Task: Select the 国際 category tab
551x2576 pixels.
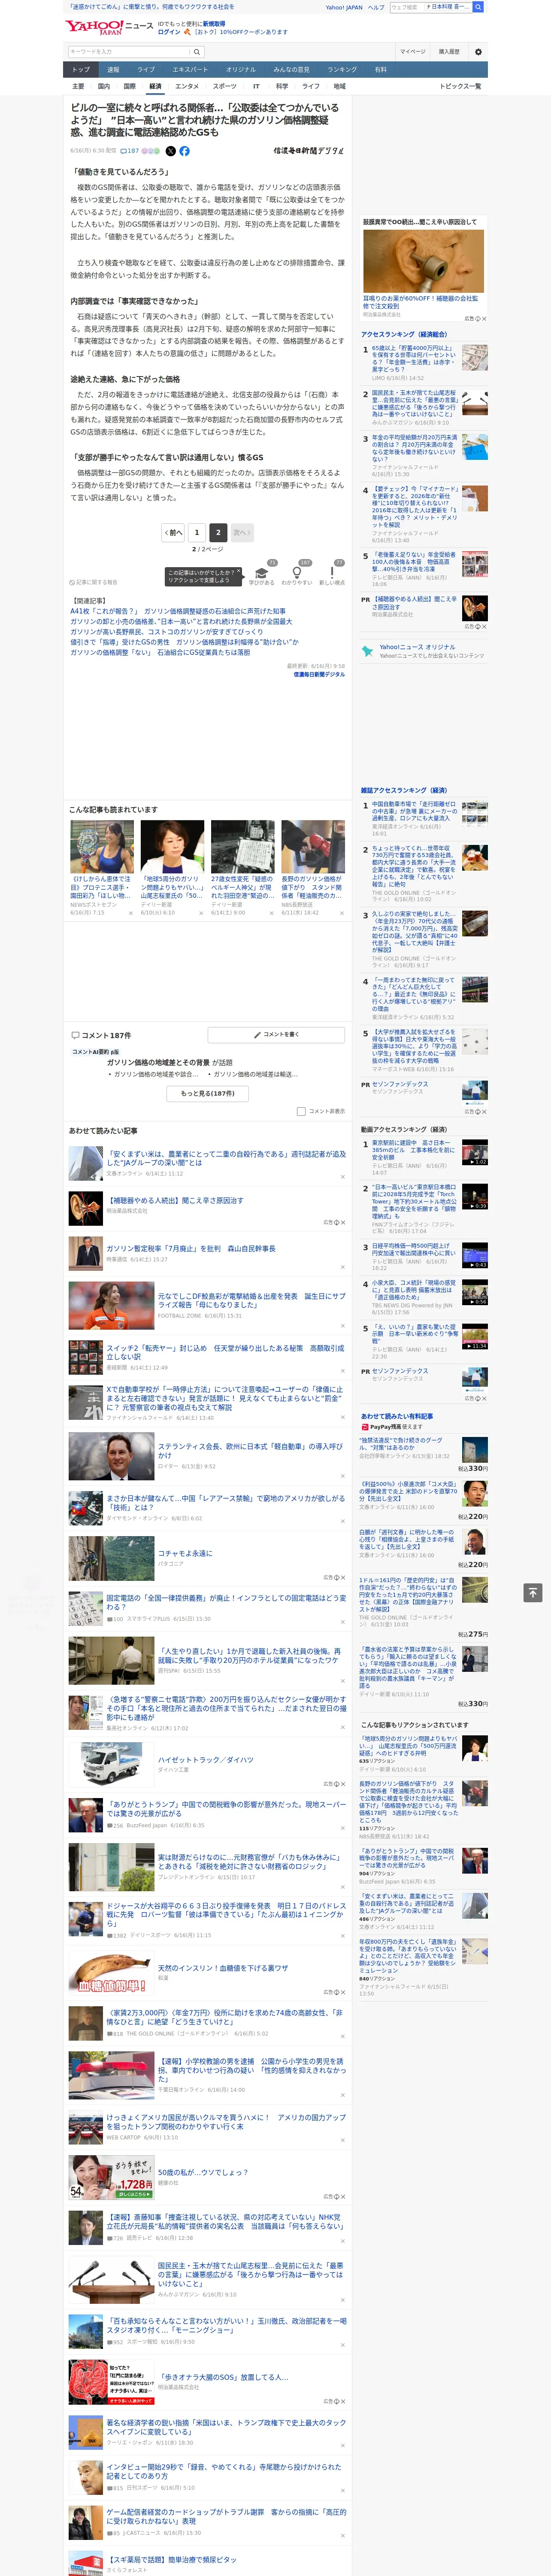Action: (x=129, y=87)
